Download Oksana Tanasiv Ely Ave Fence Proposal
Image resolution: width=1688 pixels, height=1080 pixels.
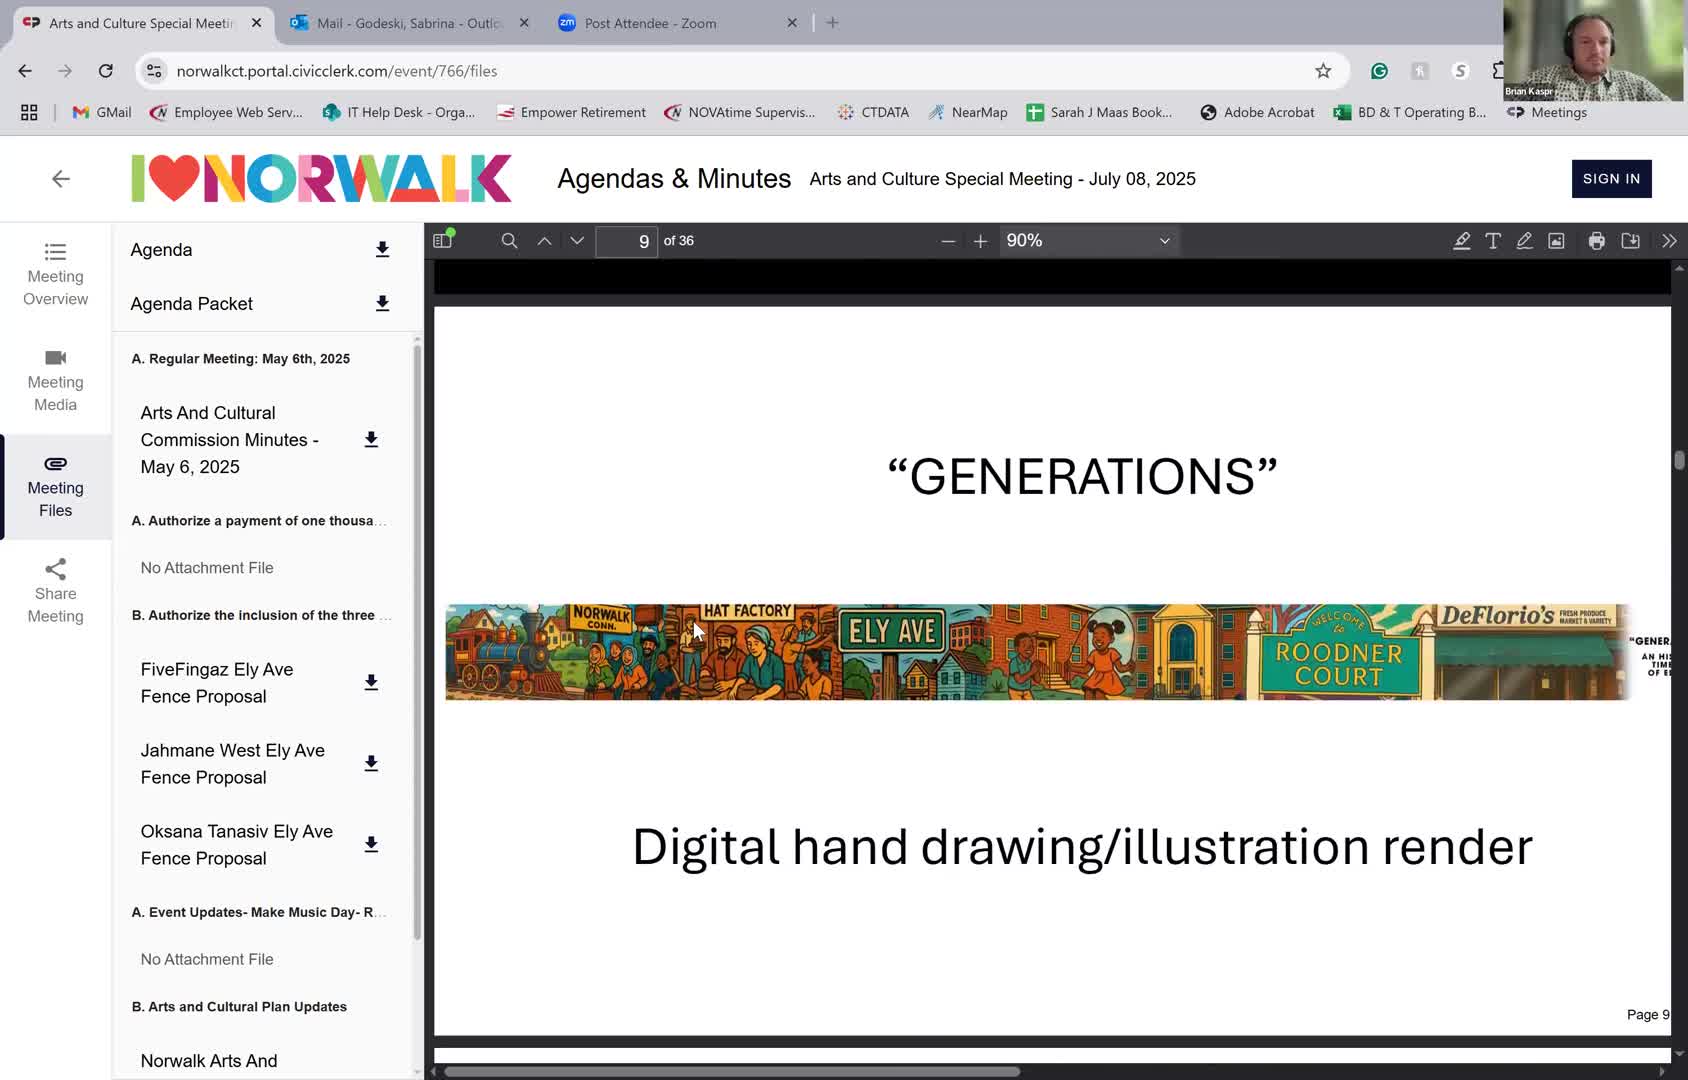click(371, 844)
